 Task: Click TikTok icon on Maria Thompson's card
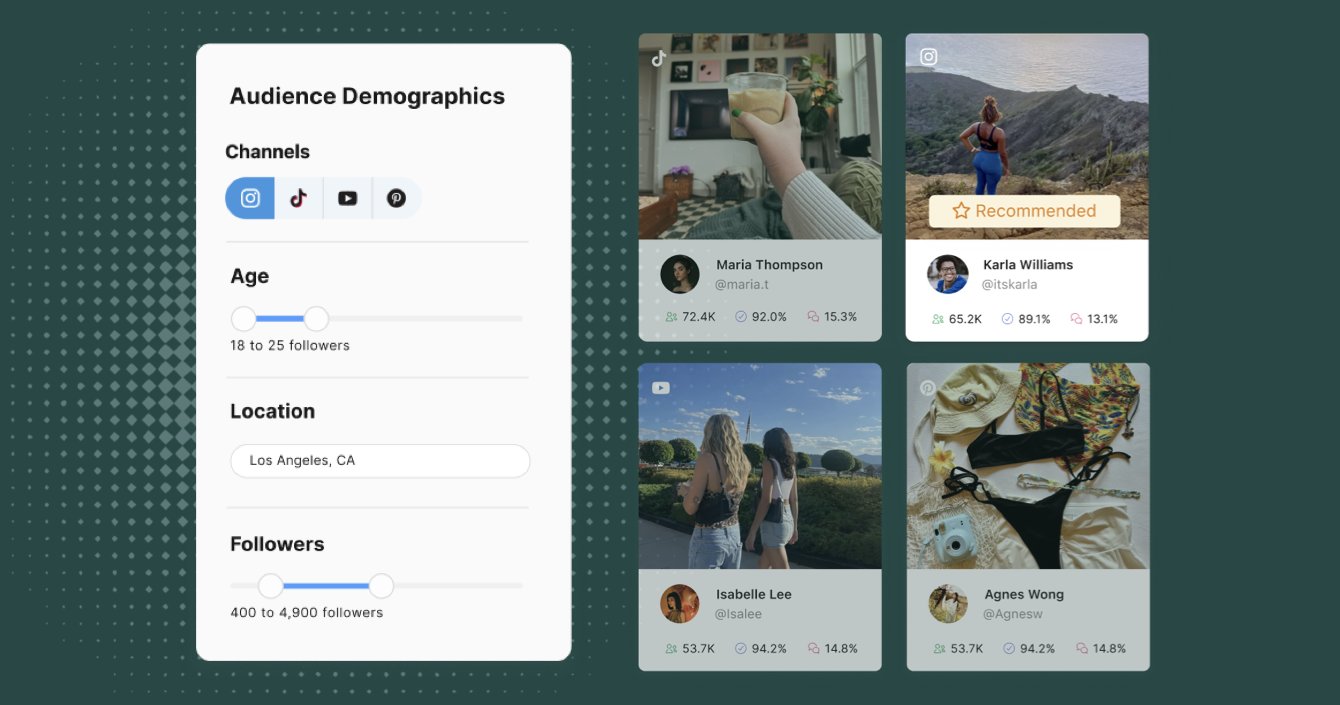click(x=659, y=58)
